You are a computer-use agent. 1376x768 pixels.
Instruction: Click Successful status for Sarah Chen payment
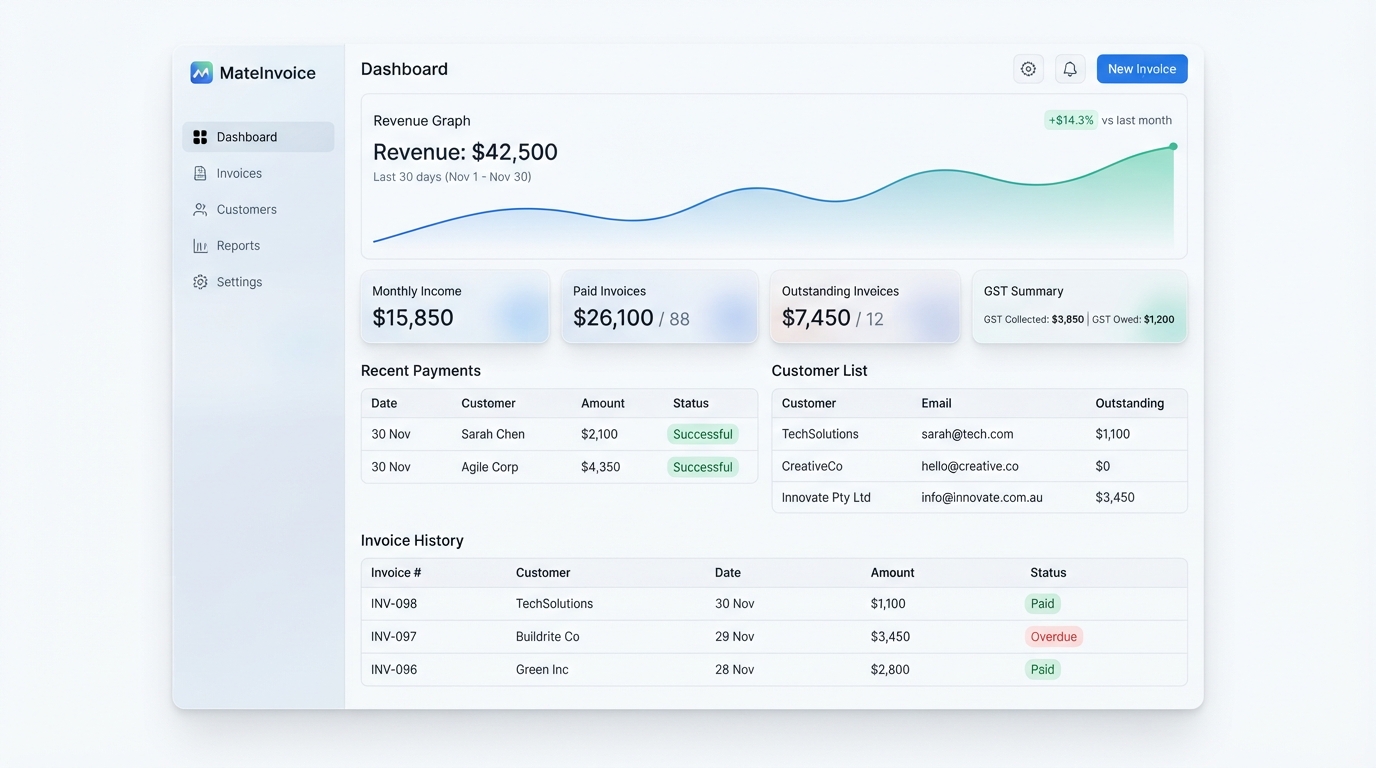pos(703,434)
